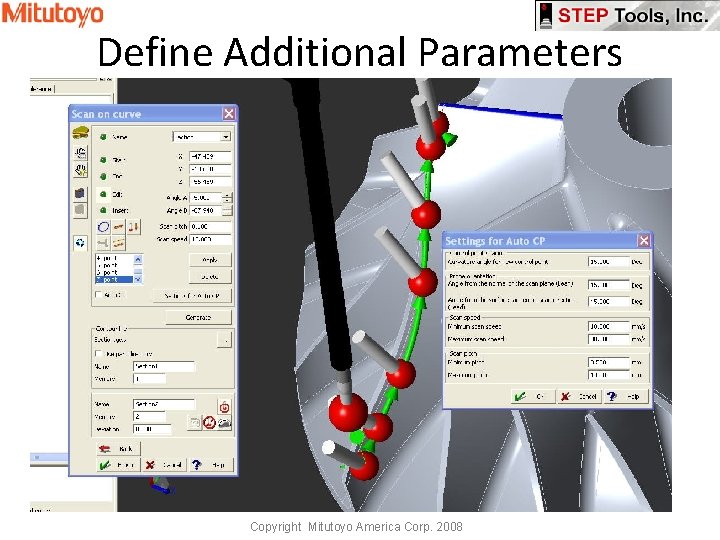Click the grayed calendar icon left of the red circle
720x540 pixels.
pyautogui.click(x=195, y=422)
